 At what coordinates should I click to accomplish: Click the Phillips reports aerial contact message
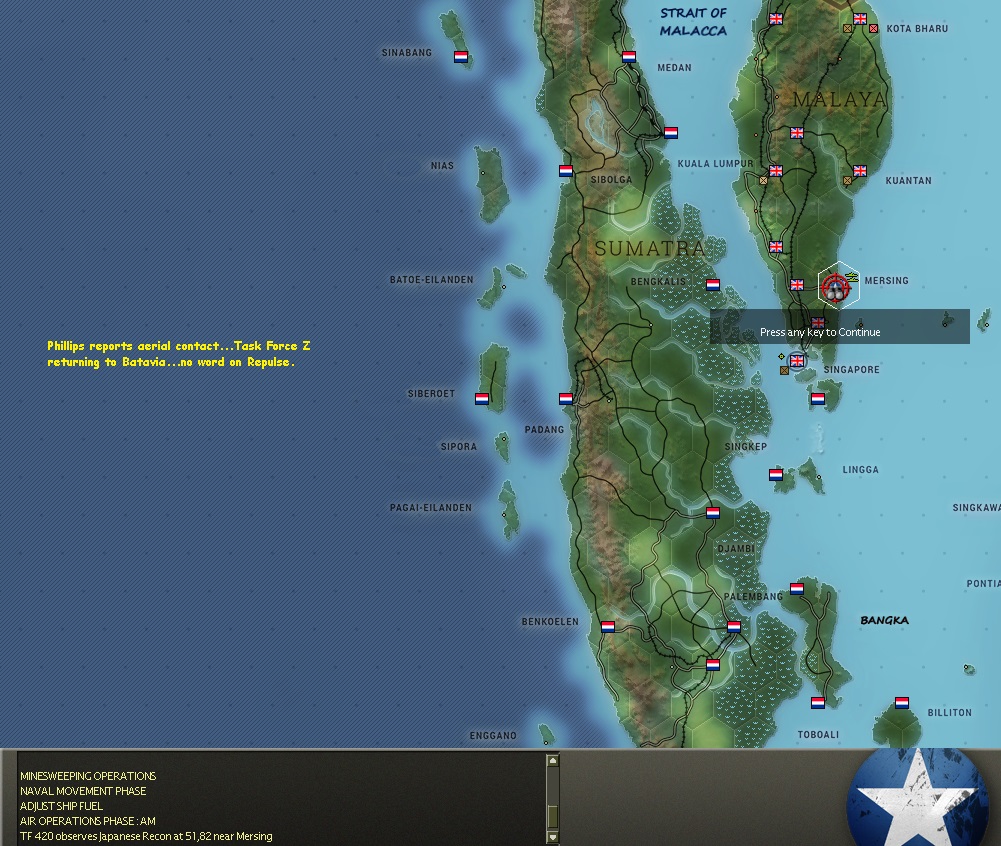click(x=179, y=354)
